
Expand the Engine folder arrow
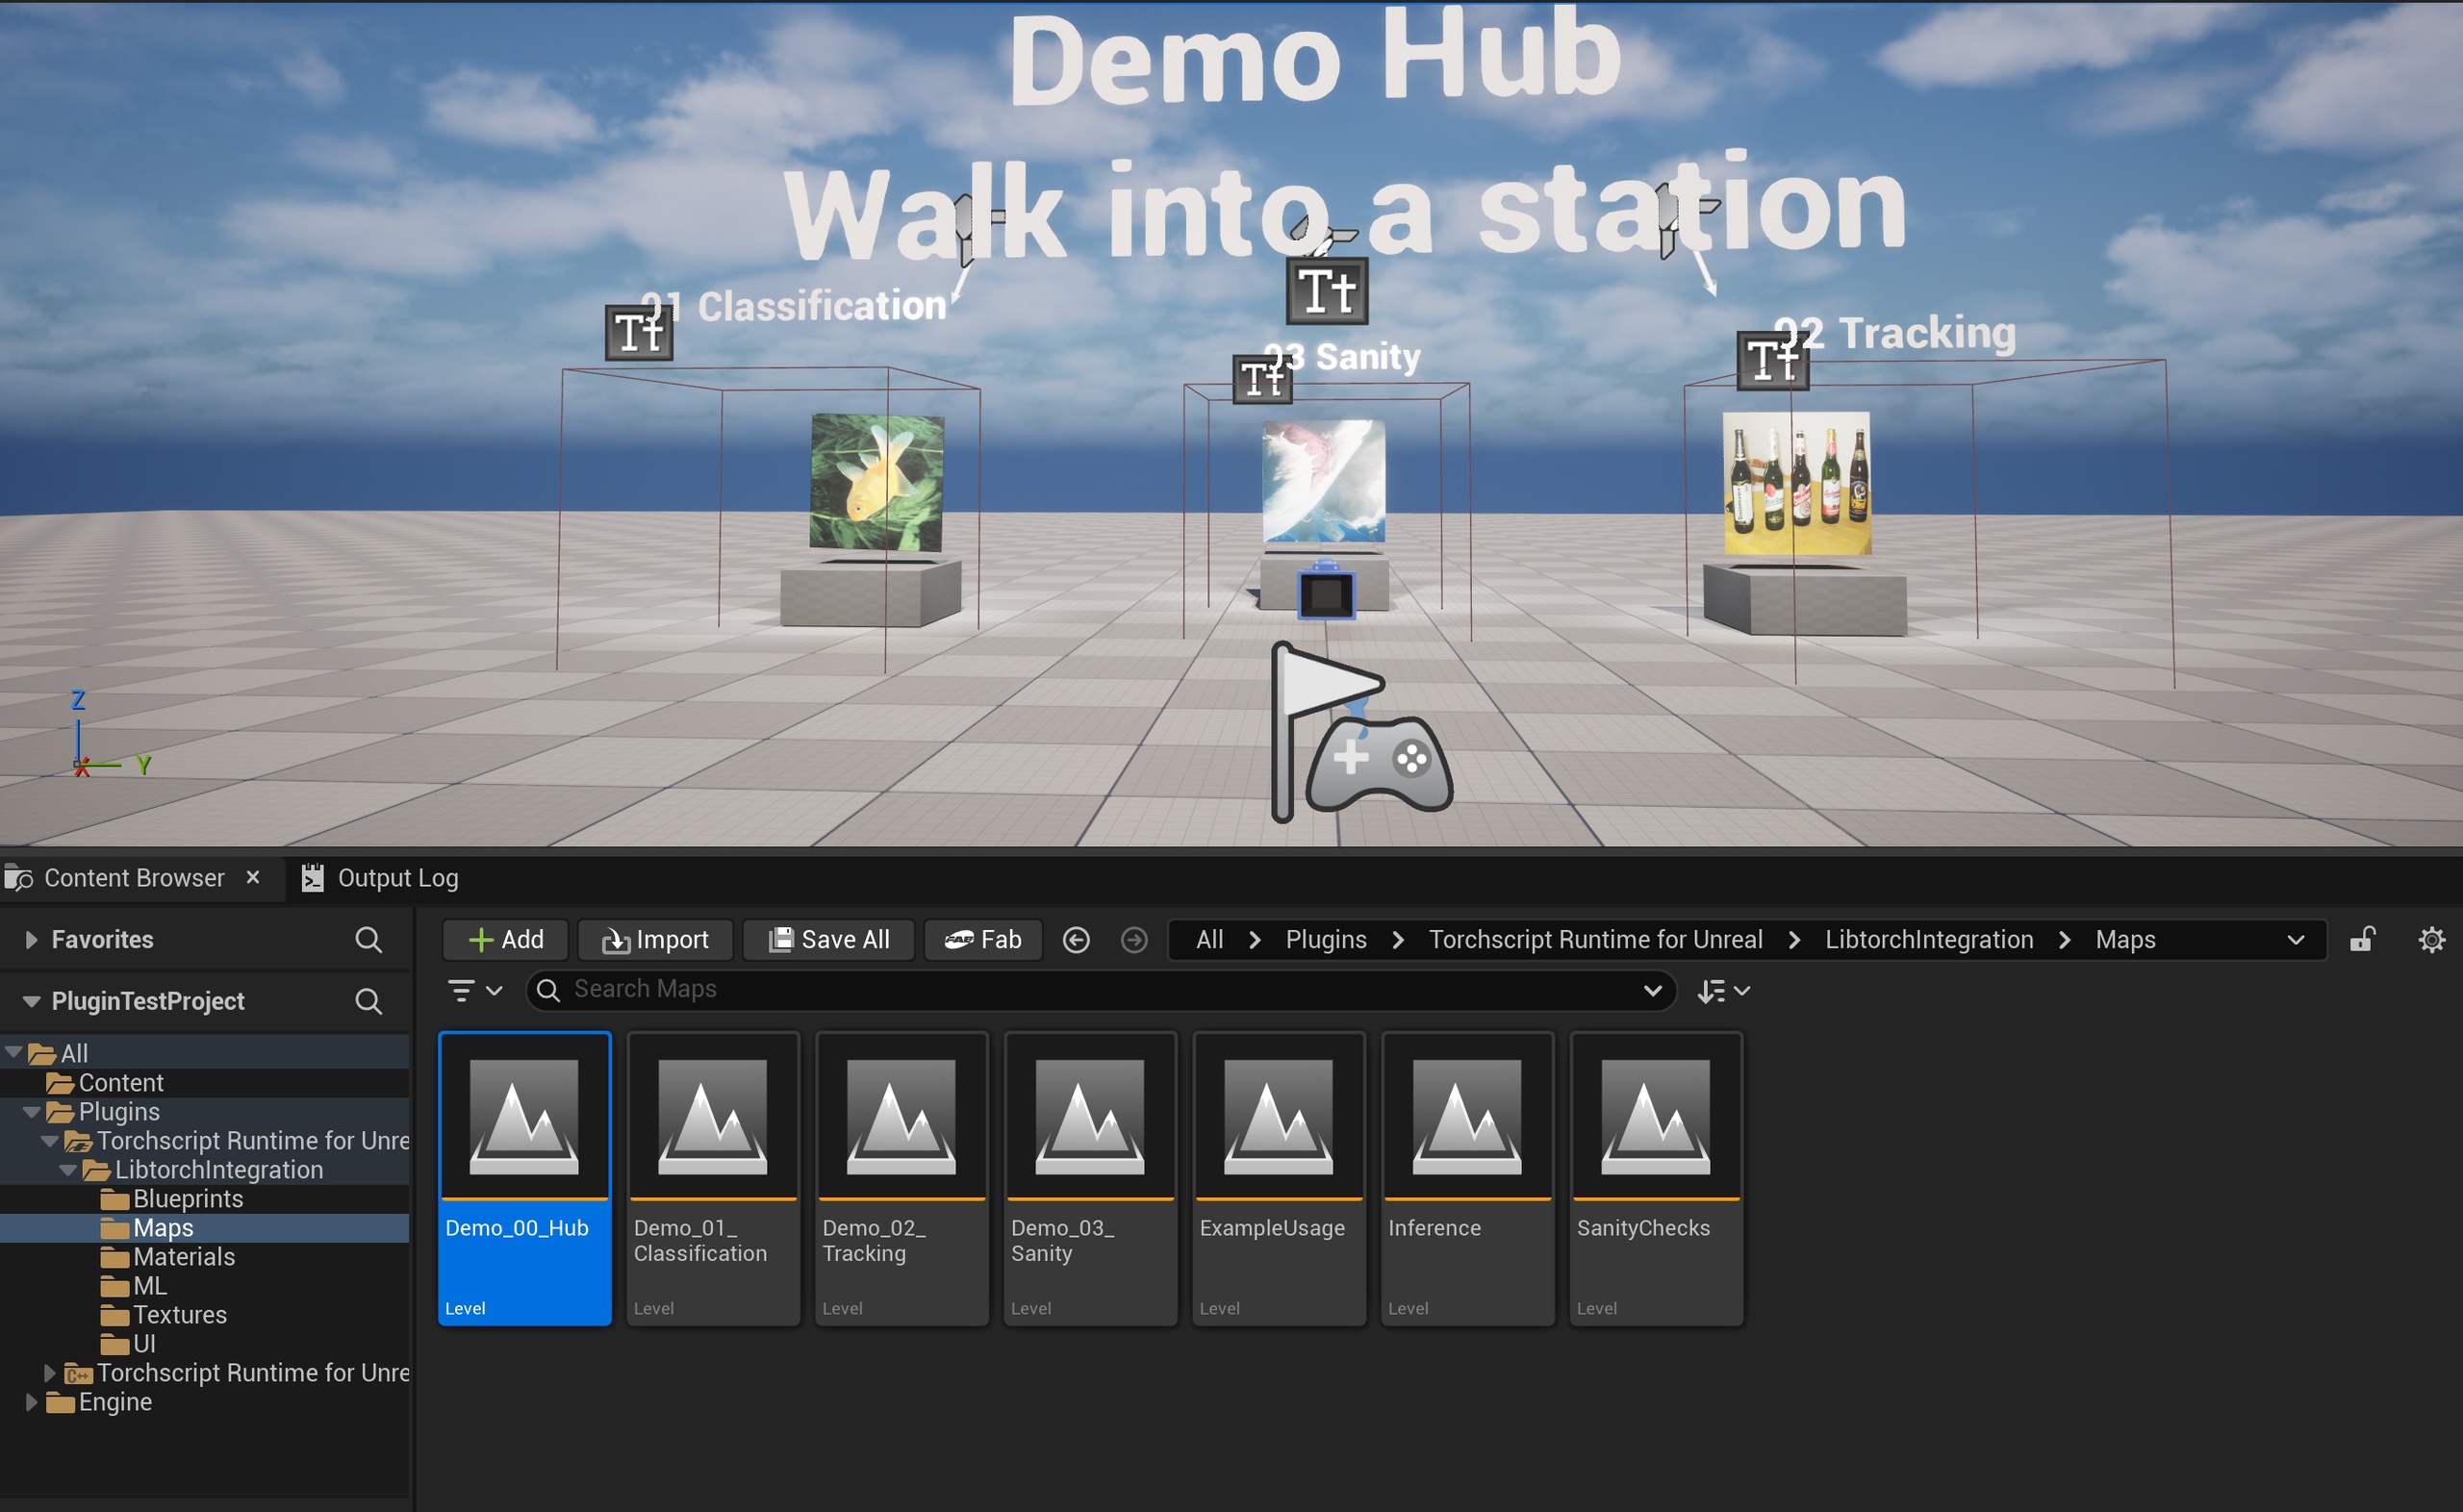coord(31,1402)
